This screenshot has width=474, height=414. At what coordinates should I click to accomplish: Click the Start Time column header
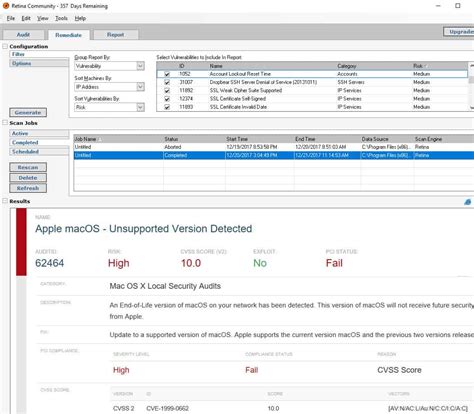260,139
